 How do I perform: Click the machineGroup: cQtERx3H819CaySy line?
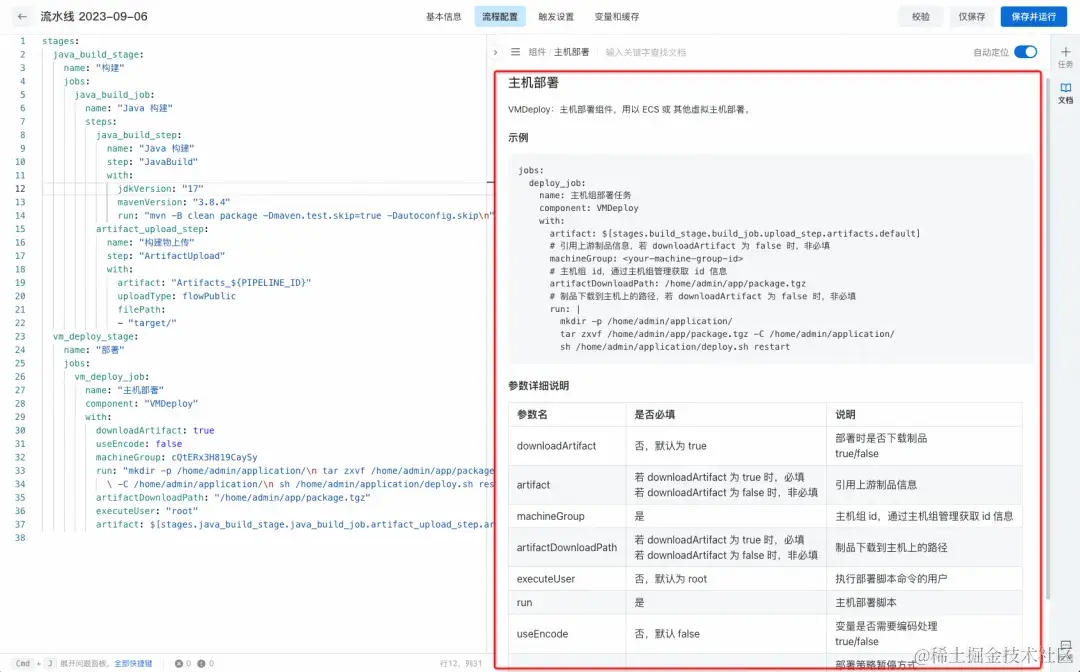click(x=176, y=457)
